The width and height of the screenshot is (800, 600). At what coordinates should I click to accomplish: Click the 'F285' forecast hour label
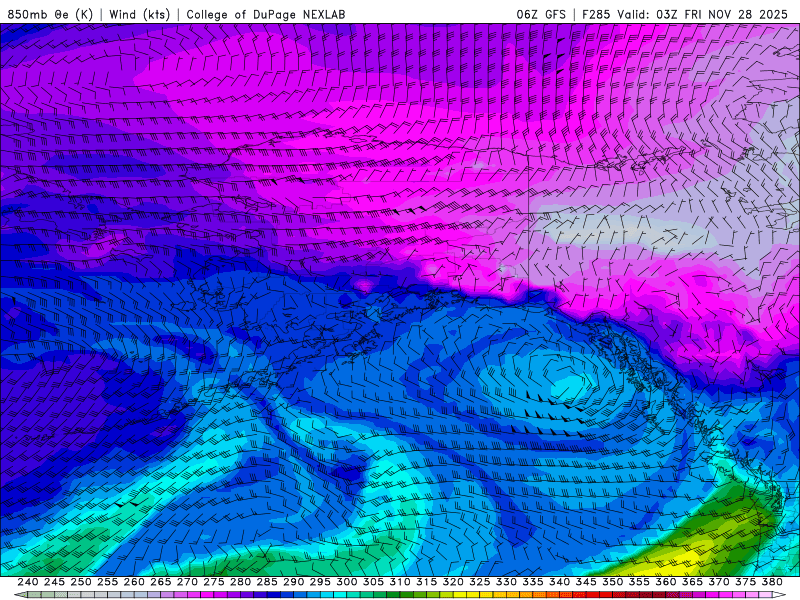click(596, 14)
